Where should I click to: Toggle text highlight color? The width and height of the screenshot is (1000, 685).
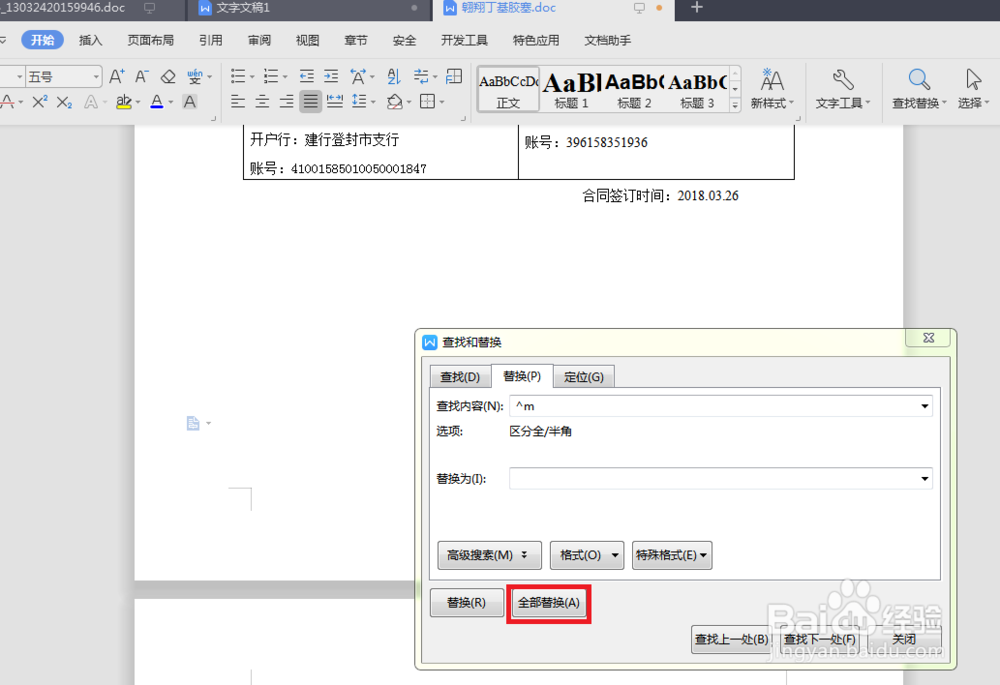point(124,103)
